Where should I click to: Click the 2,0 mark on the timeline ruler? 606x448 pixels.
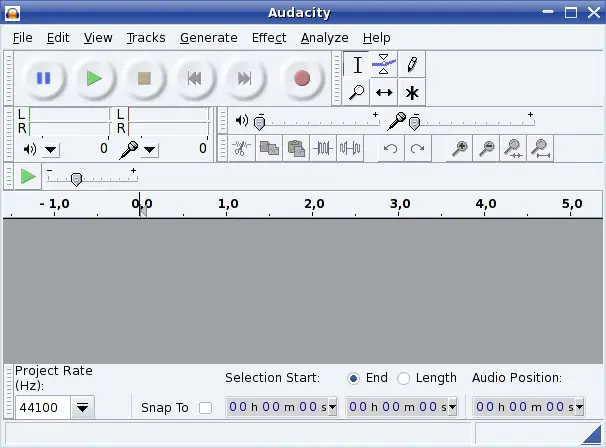click(314, 204)
